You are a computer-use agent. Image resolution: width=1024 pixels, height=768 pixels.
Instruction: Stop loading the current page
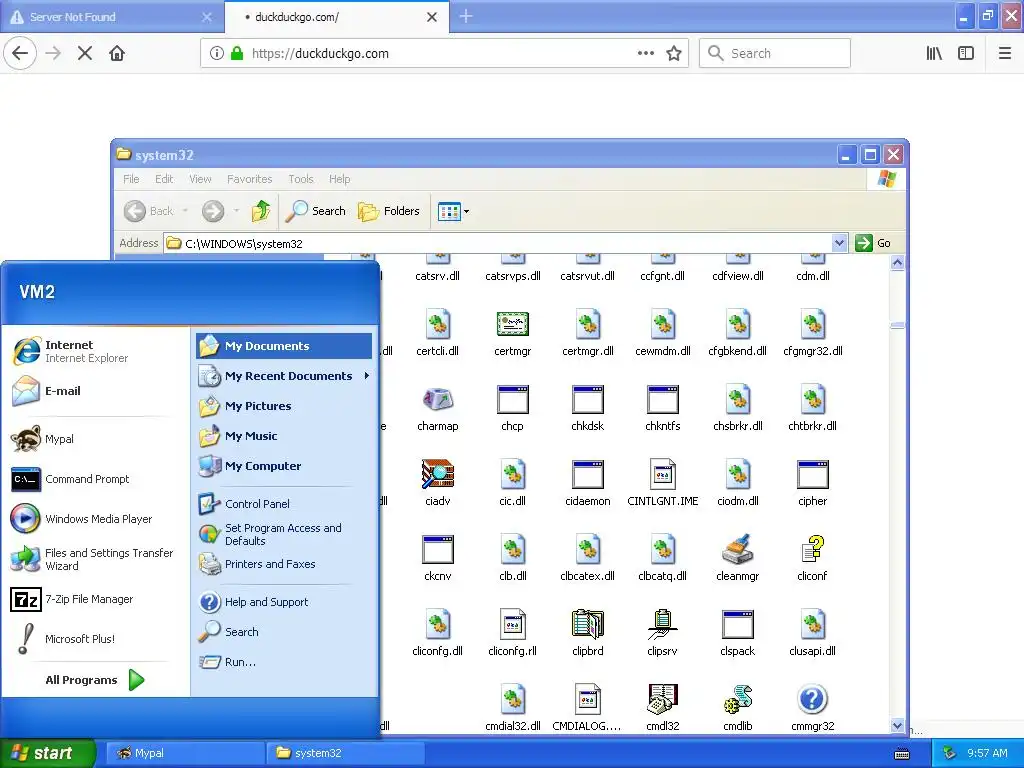click(x=85, y=54)
